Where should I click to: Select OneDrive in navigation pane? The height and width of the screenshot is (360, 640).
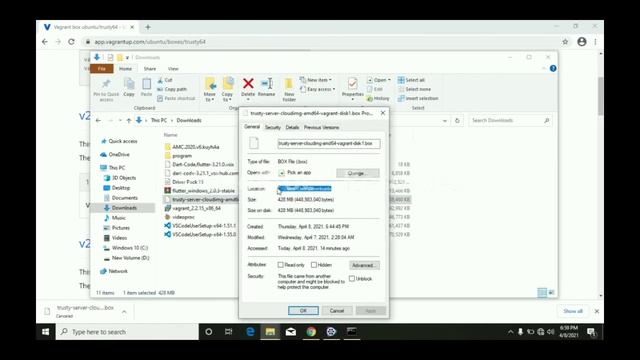tap(115, 155)
